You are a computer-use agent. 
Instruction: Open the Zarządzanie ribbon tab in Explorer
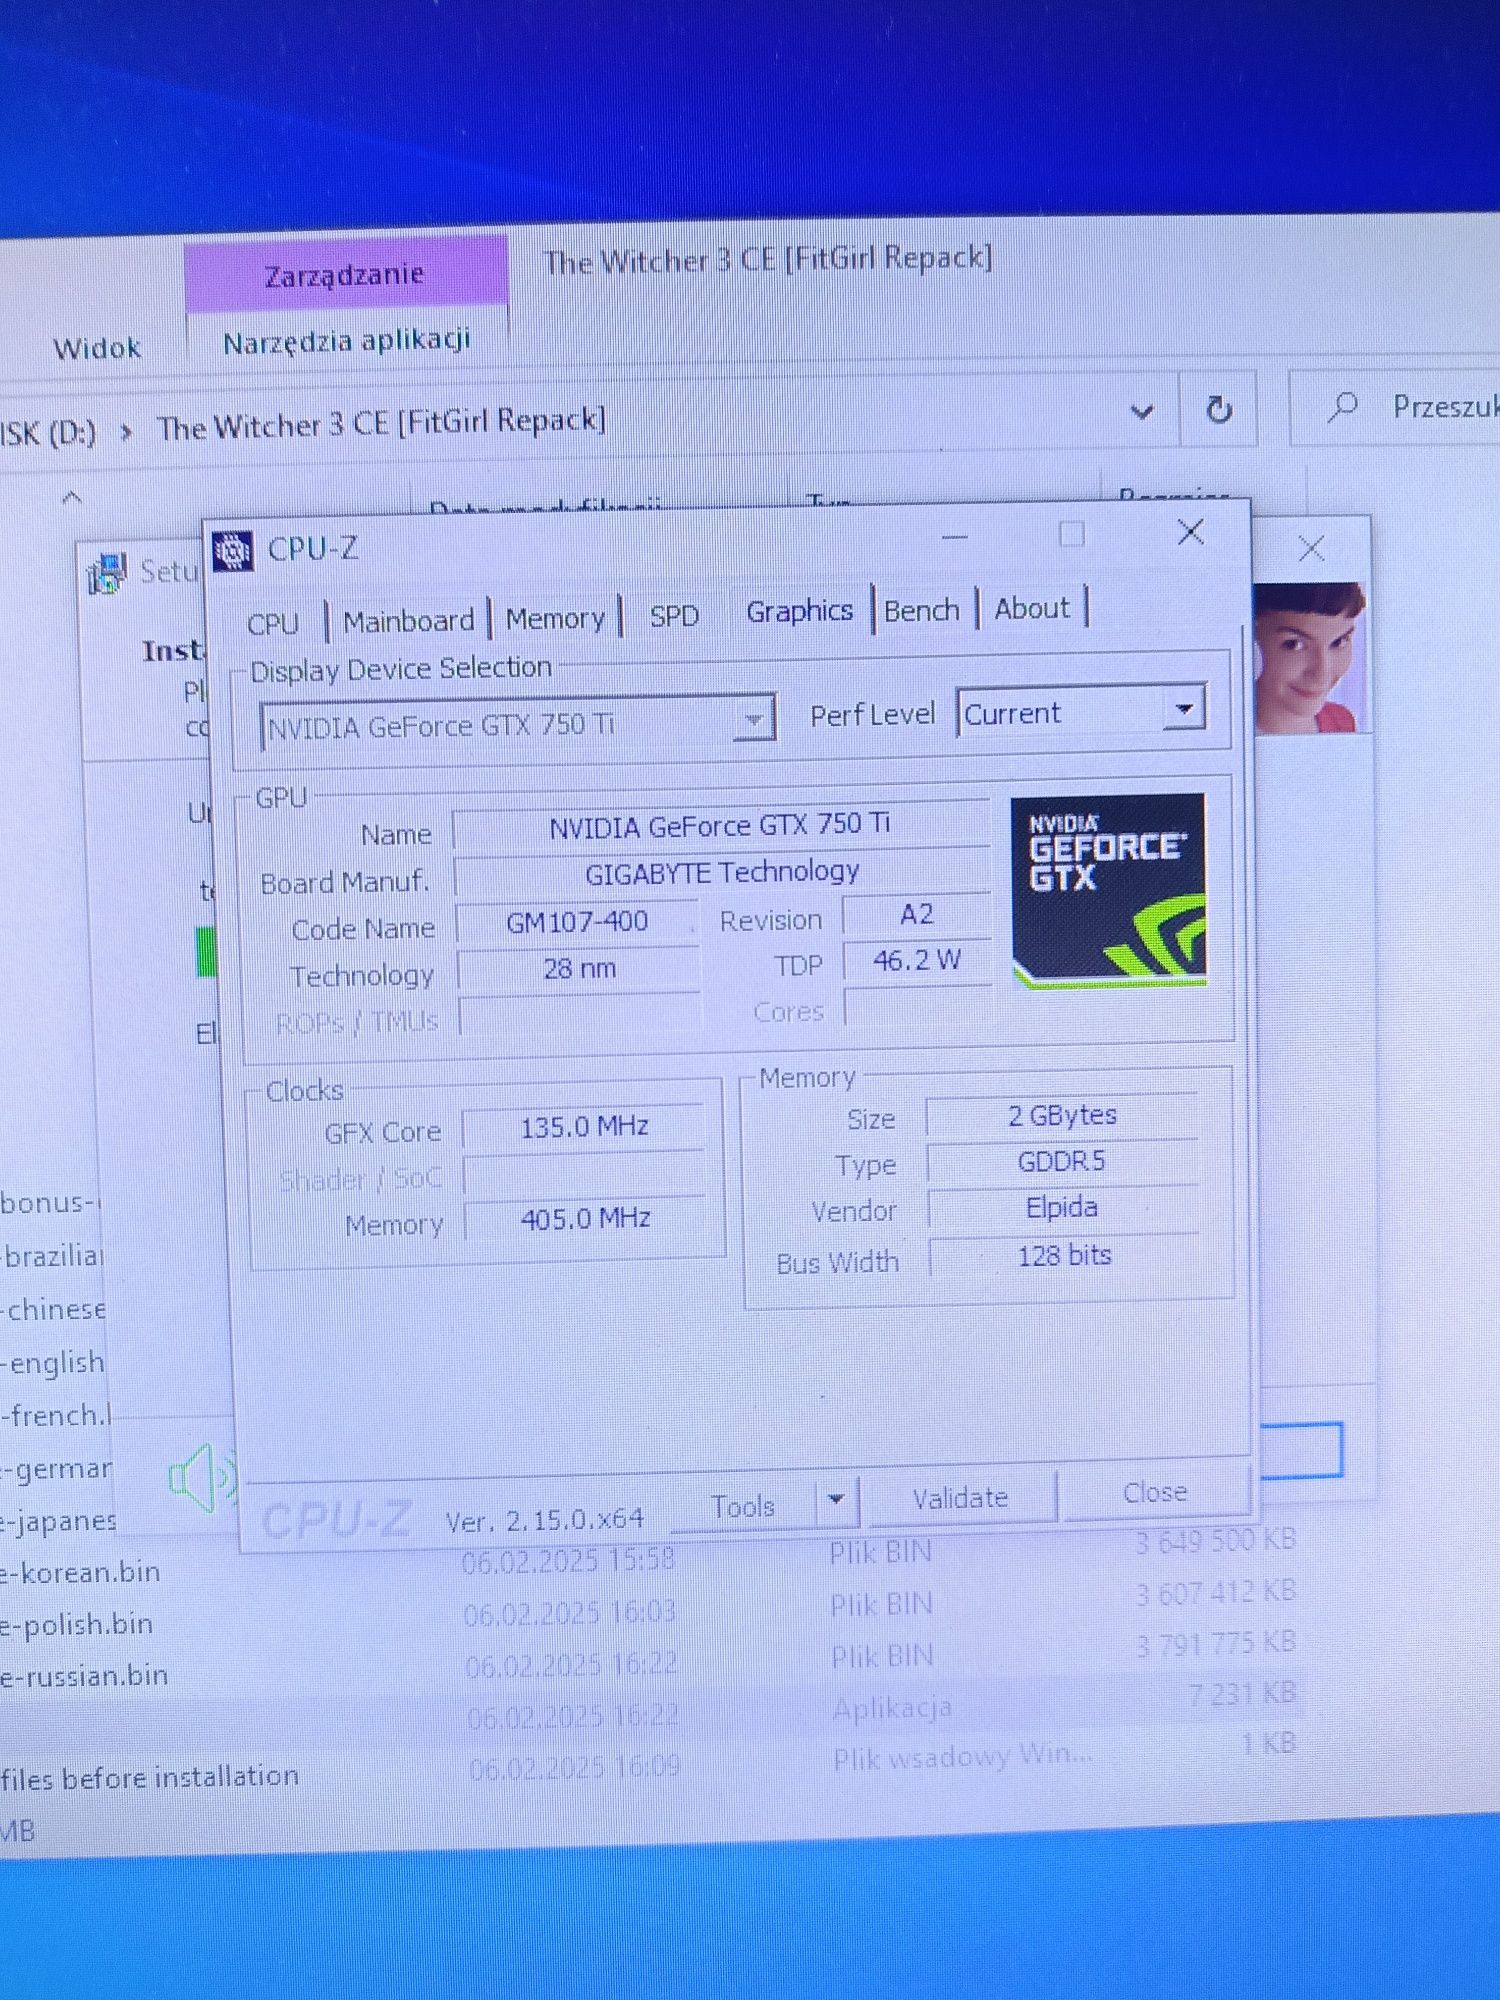point(345,274)
